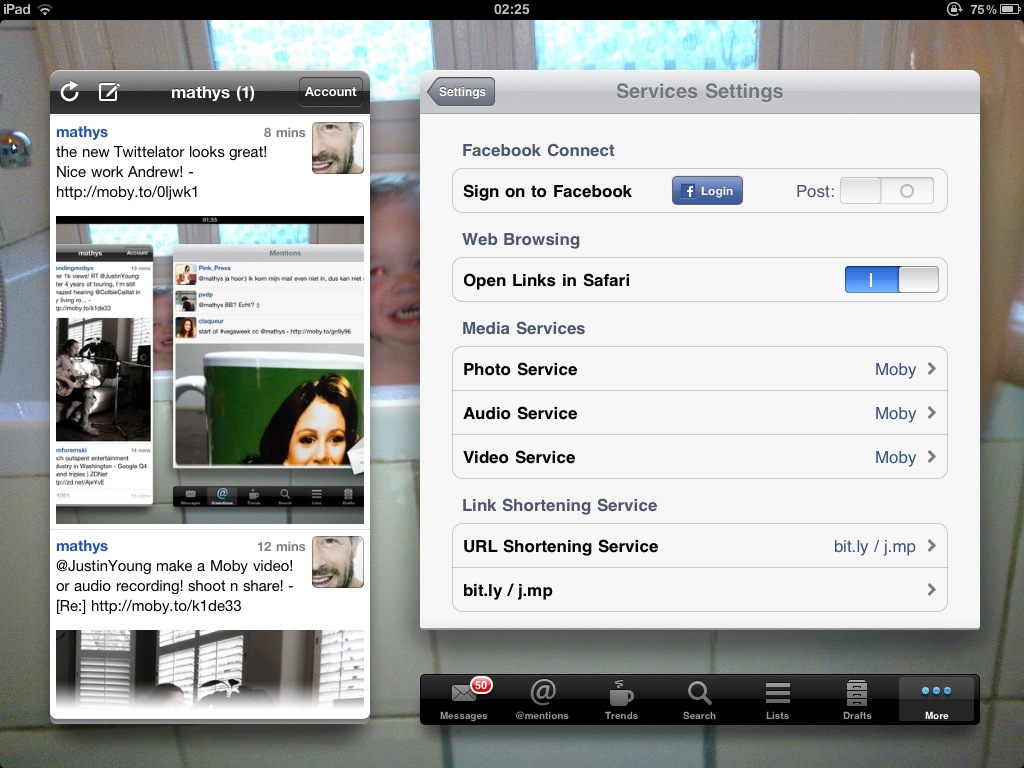Open the Trends coffee cup tab
1024x768 pixels.
point(621,699)
